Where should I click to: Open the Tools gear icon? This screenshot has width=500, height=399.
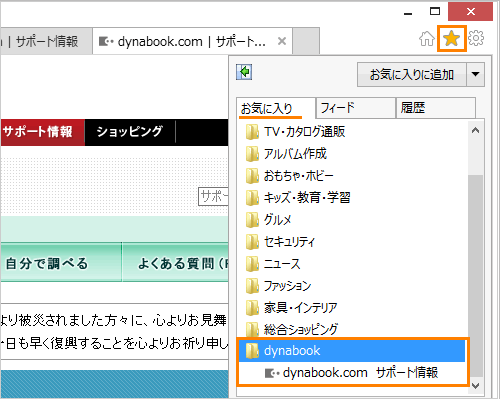click(476, 38)
